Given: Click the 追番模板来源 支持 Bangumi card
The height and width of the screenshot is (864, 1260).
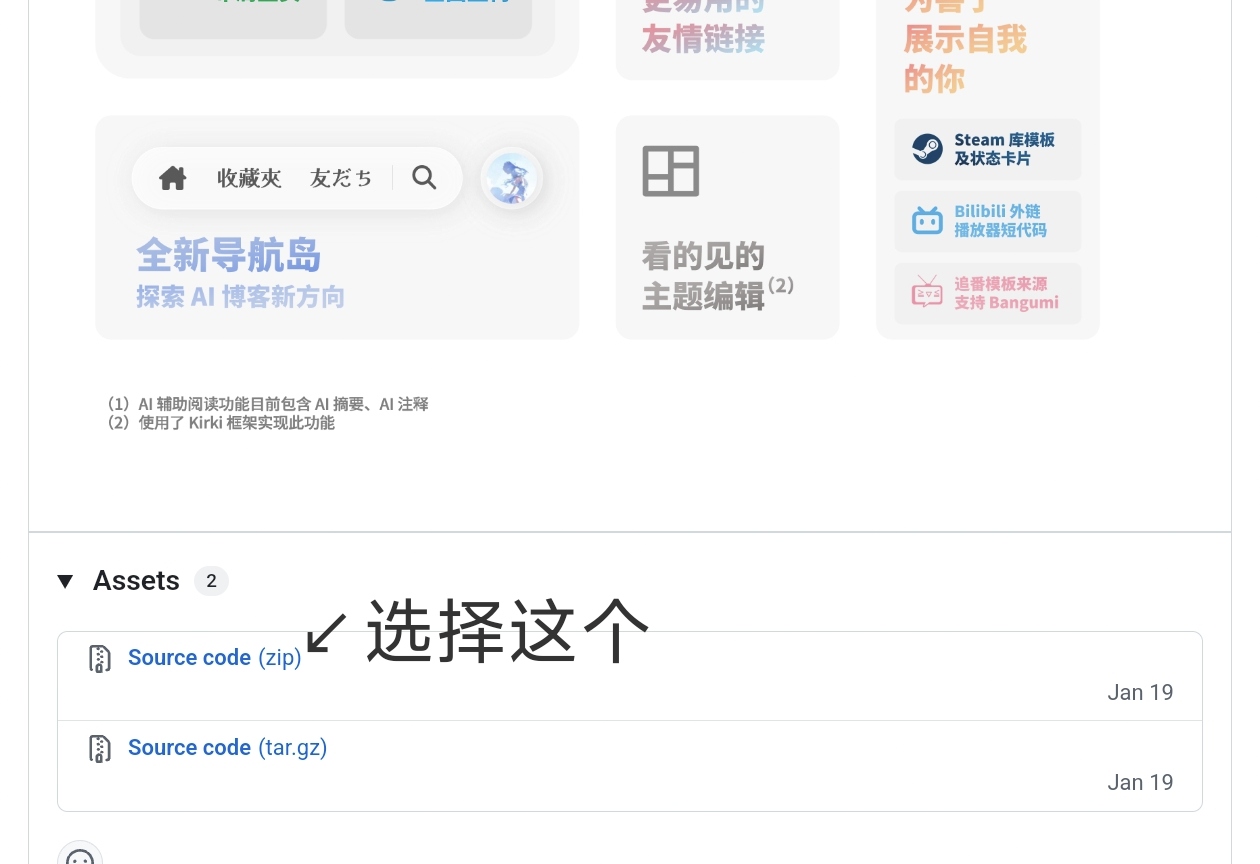Looking at the screenshot, I should (x=988, y=293).
